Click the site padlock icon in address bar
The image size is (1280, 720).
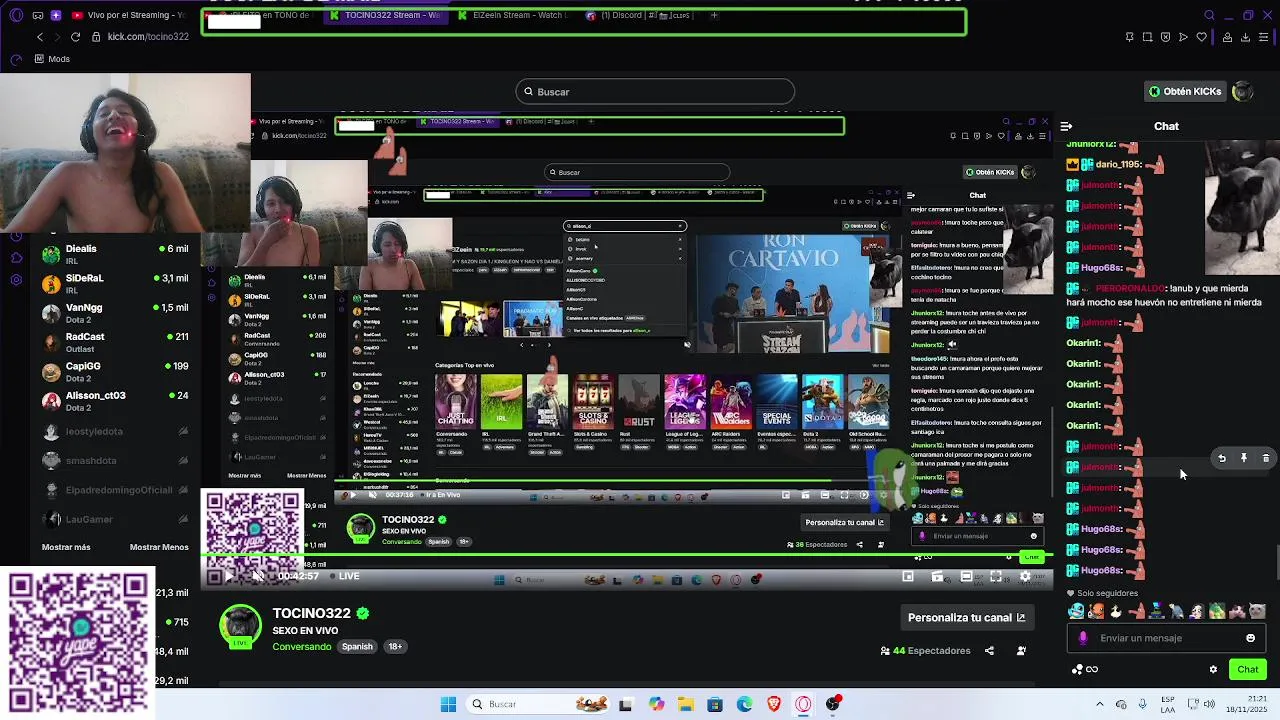tap(96, 37)
